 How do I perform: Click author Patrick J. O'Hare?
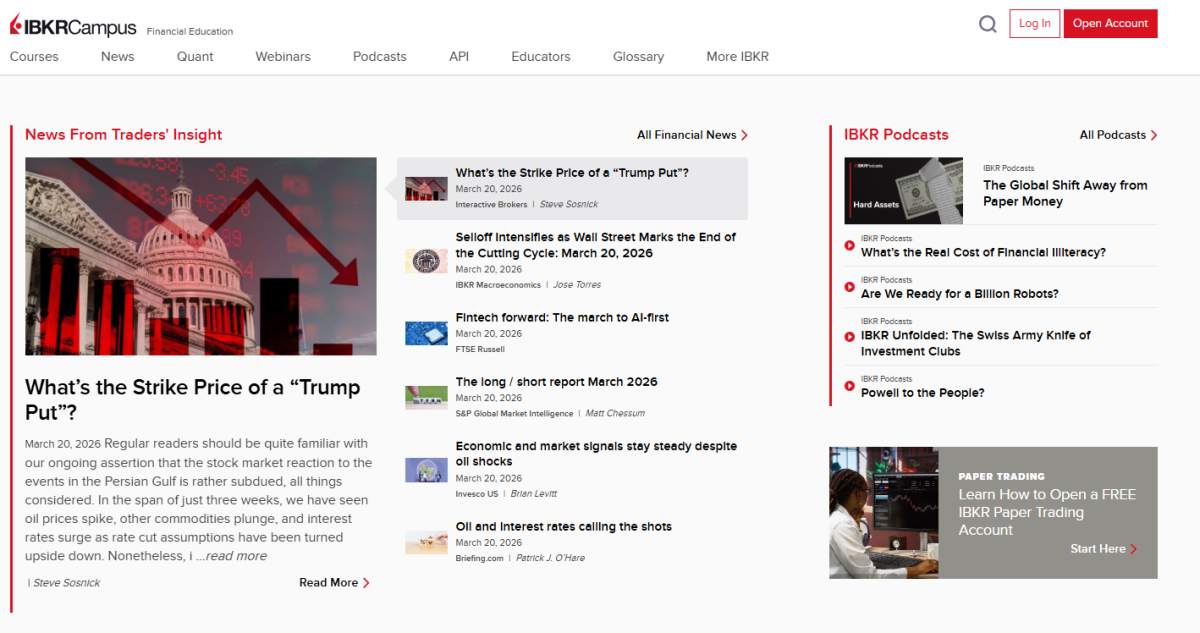[x=552, y=558]
